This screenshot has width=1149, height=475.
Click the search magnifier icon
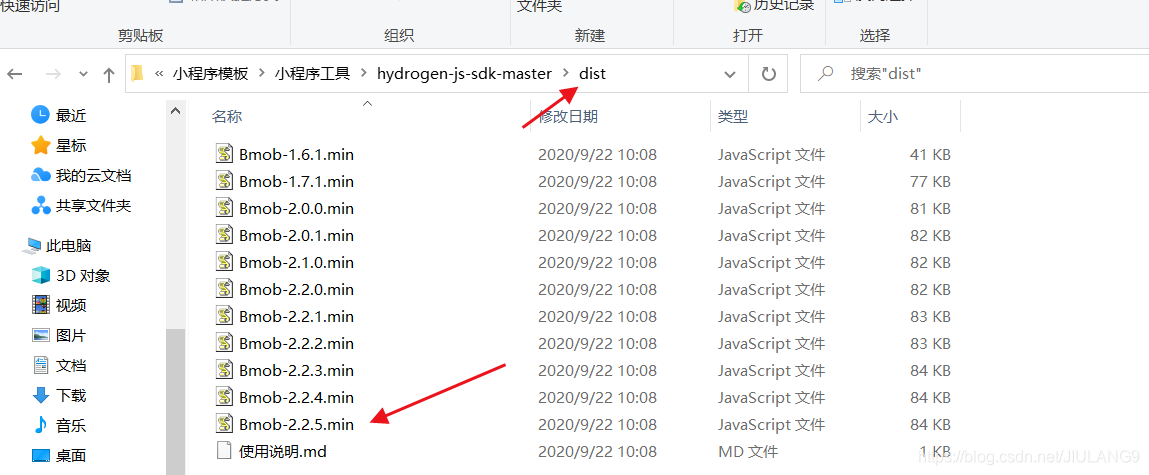[x=826, y=73]
